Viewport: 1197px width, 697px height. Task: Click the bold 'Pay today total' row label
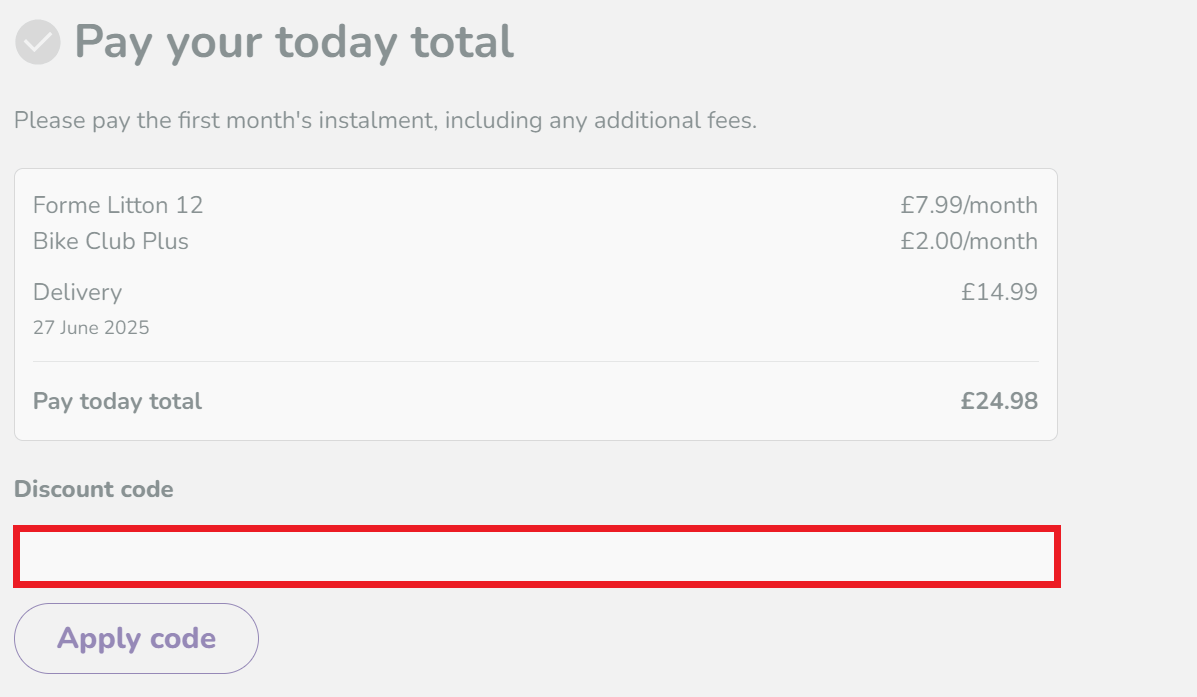pyautogui.click(x=118, y=401)
